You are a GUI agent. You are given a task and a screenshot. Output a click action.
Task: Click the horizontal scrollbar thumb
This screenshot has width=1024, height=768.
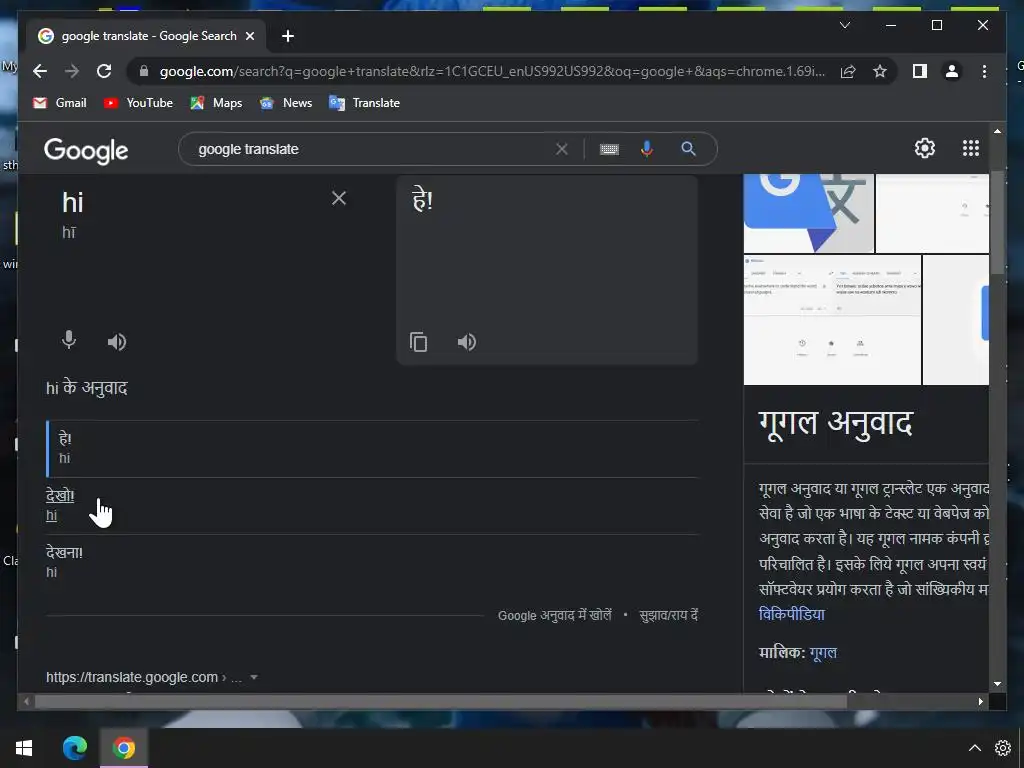(441, 701)
